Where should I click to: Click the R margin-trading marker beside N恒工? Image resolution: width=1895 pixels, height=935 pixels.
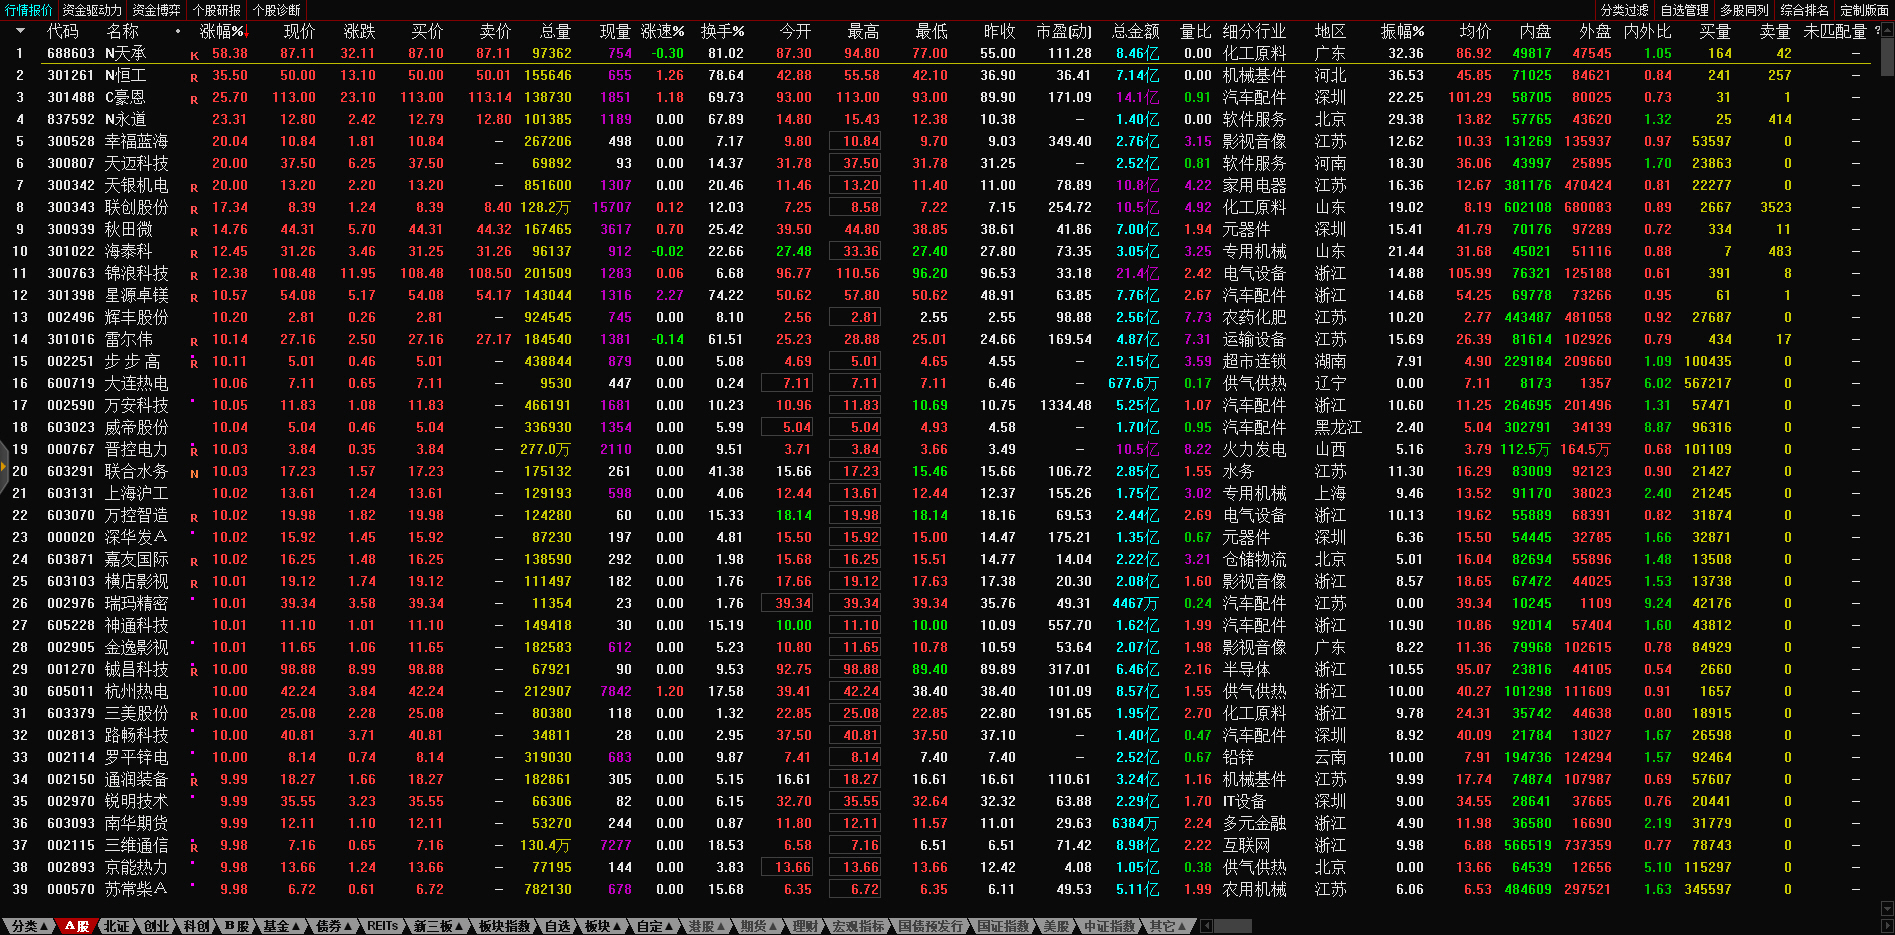[x=194, y=78]
